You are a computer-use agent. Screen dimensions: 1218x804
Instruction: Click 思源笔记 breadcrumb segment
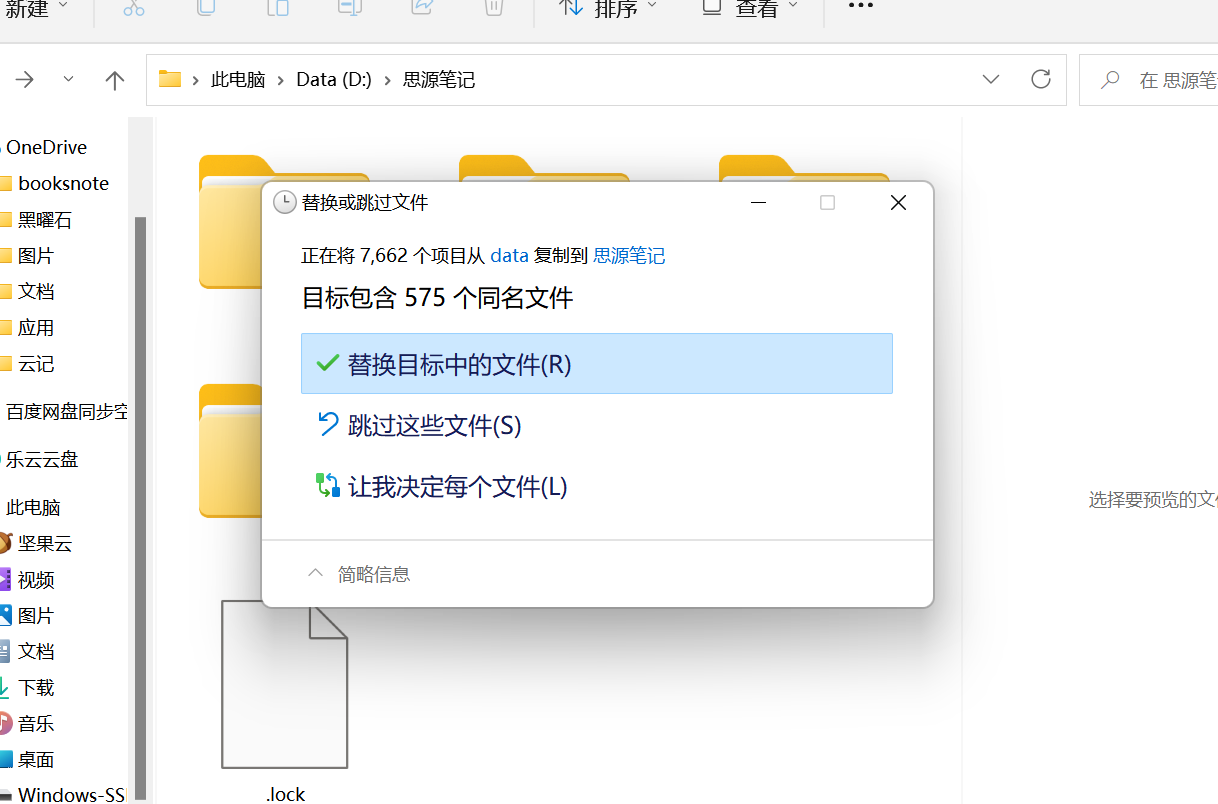coord(439,80)
